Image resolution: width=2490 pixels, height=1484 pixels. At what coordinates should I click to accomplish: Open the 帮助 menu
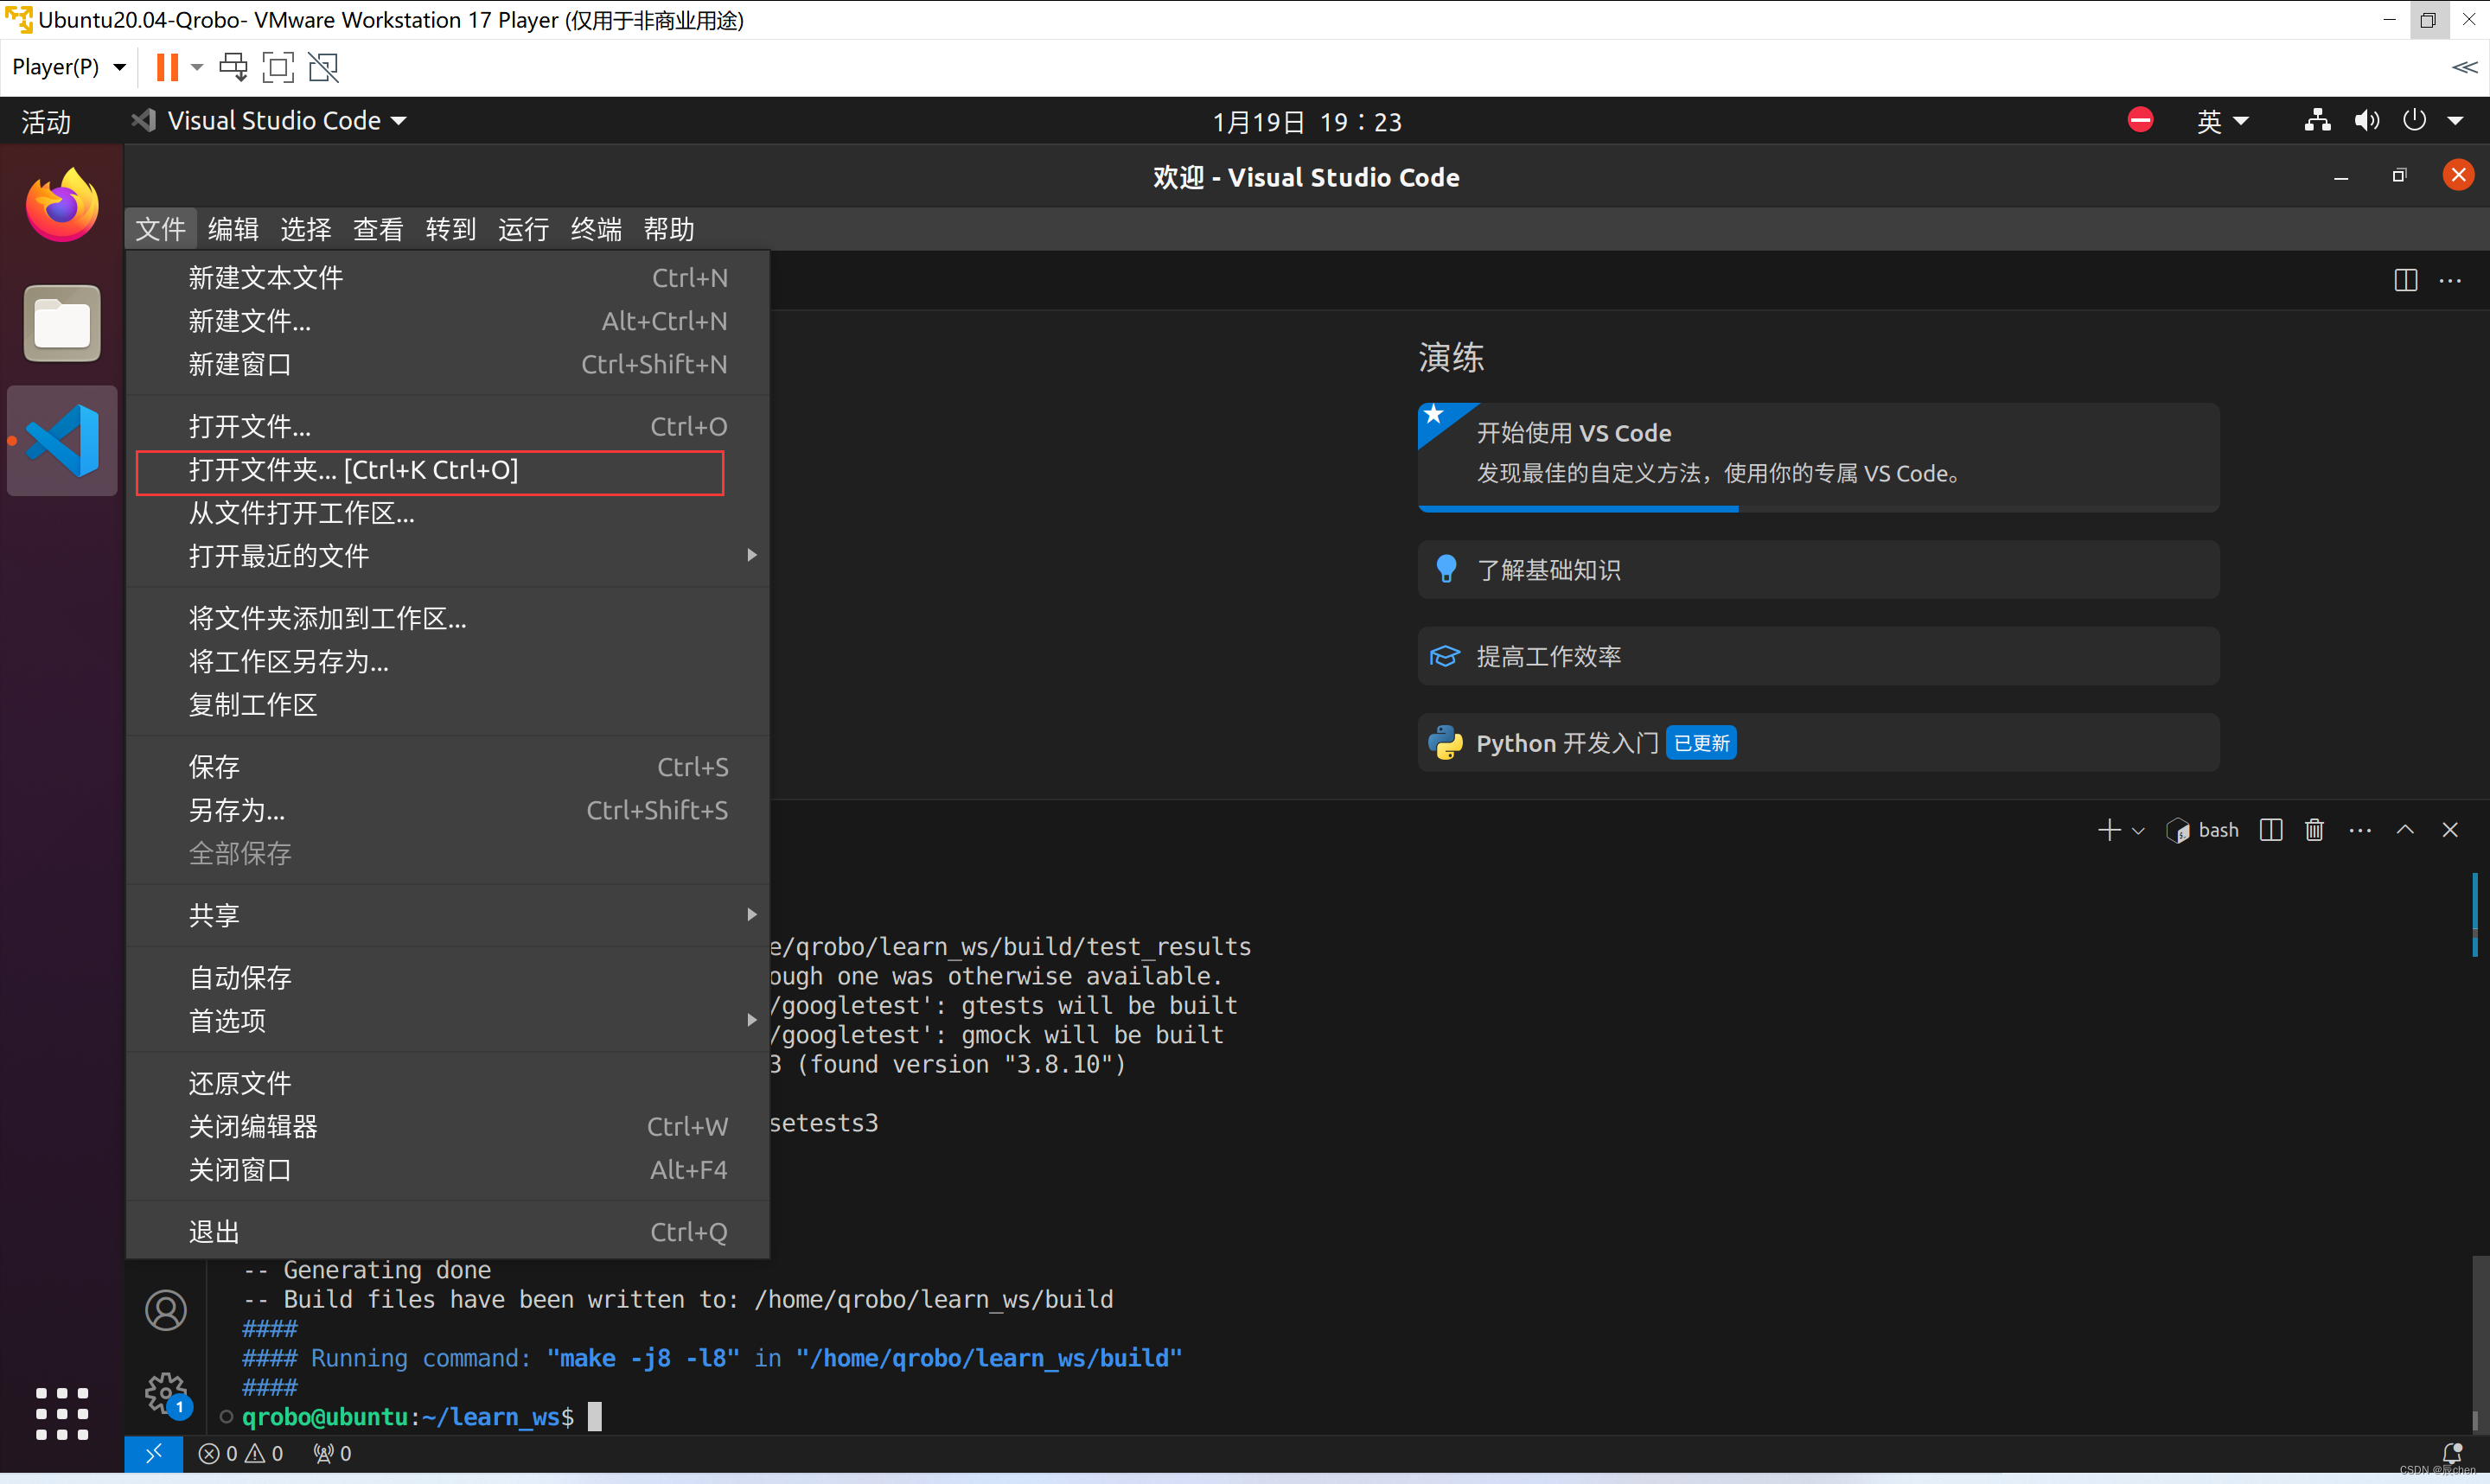pyautogui.click(x=669, y=229)
